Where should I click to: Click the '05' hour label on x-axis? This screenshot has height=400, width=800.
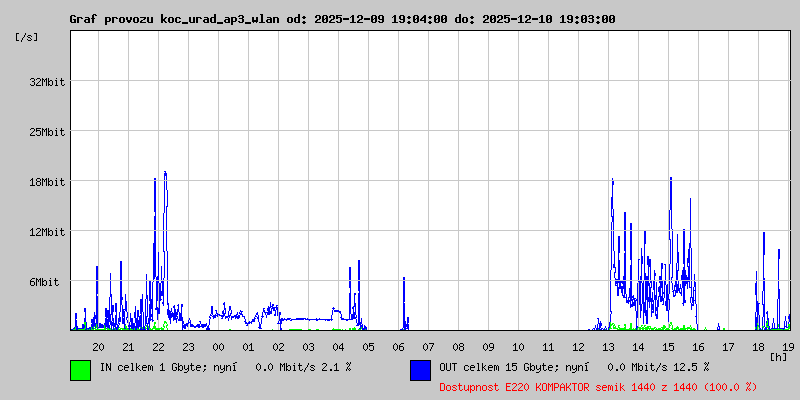pyautogui.click(x=368, y=347)
